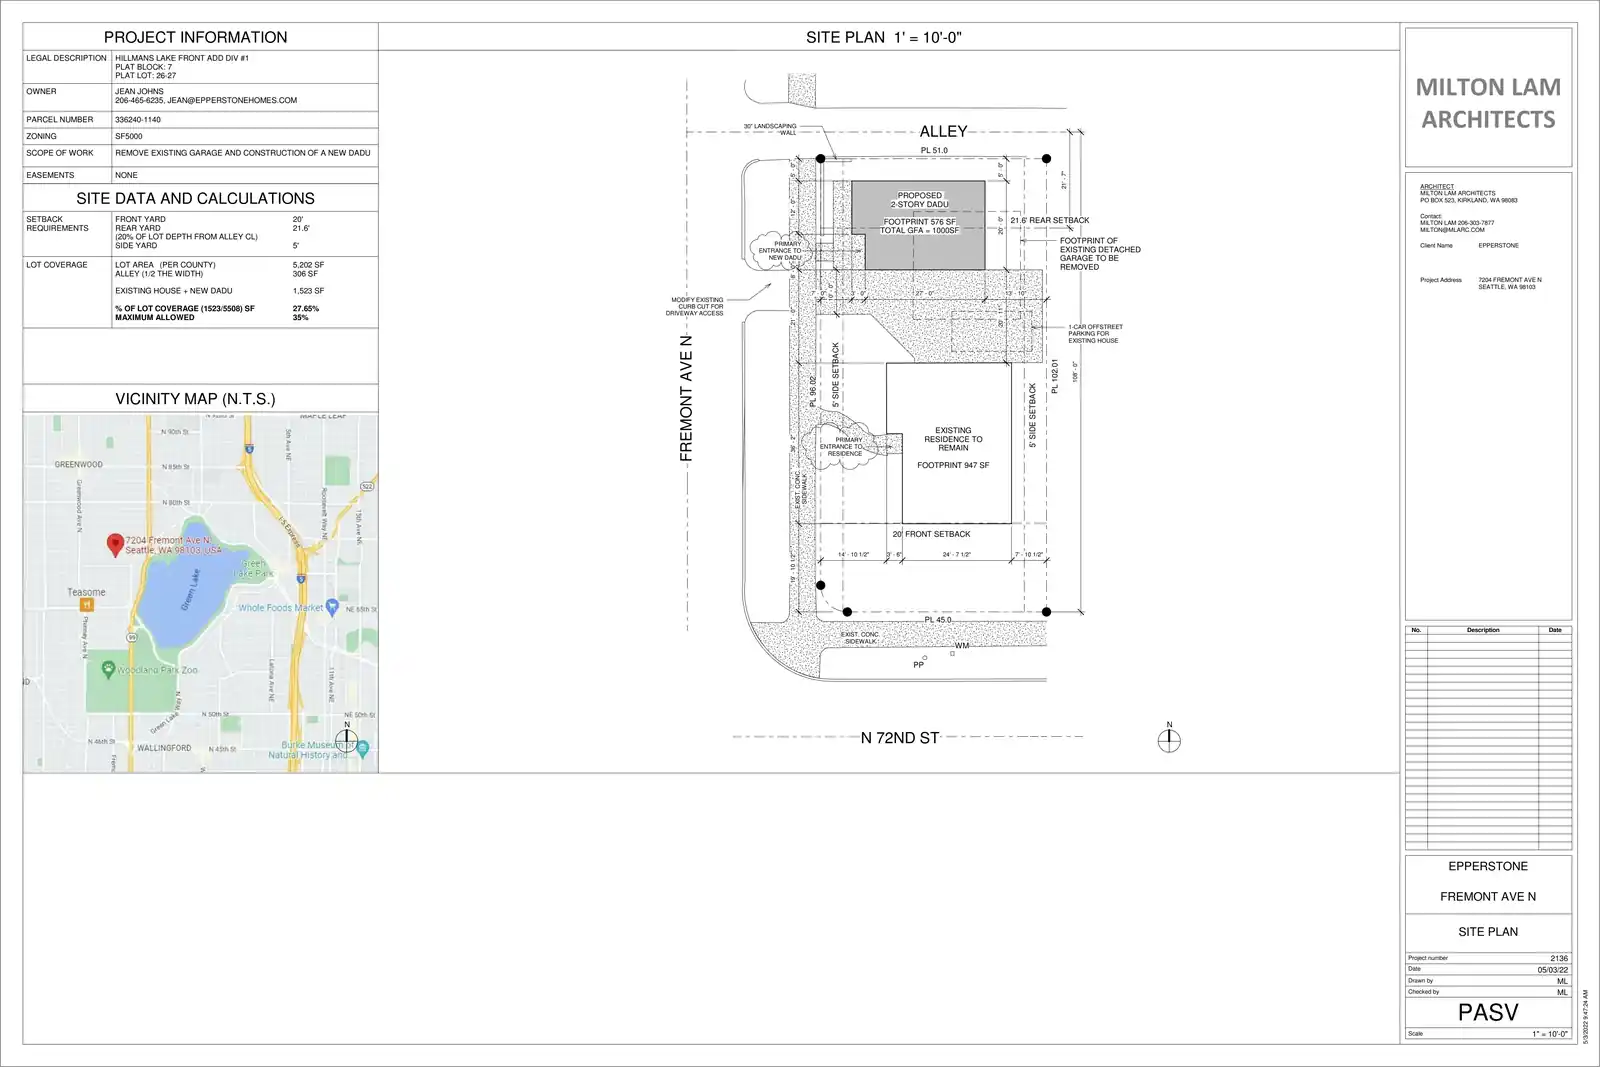Screen dimensions: 1600x1067
Task: Click the owner name JEAN JOHNS
Action: pos(139,91)
